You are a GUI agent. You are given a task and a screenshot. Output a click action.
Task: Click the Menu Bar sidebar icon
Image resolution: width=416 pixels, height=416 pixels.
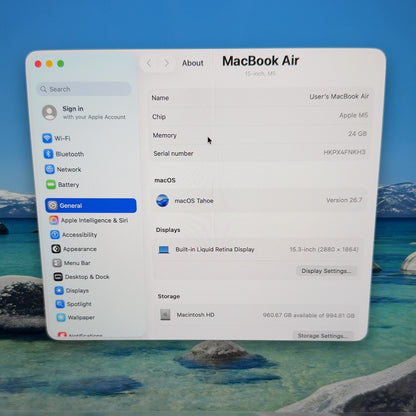(57, 263)
